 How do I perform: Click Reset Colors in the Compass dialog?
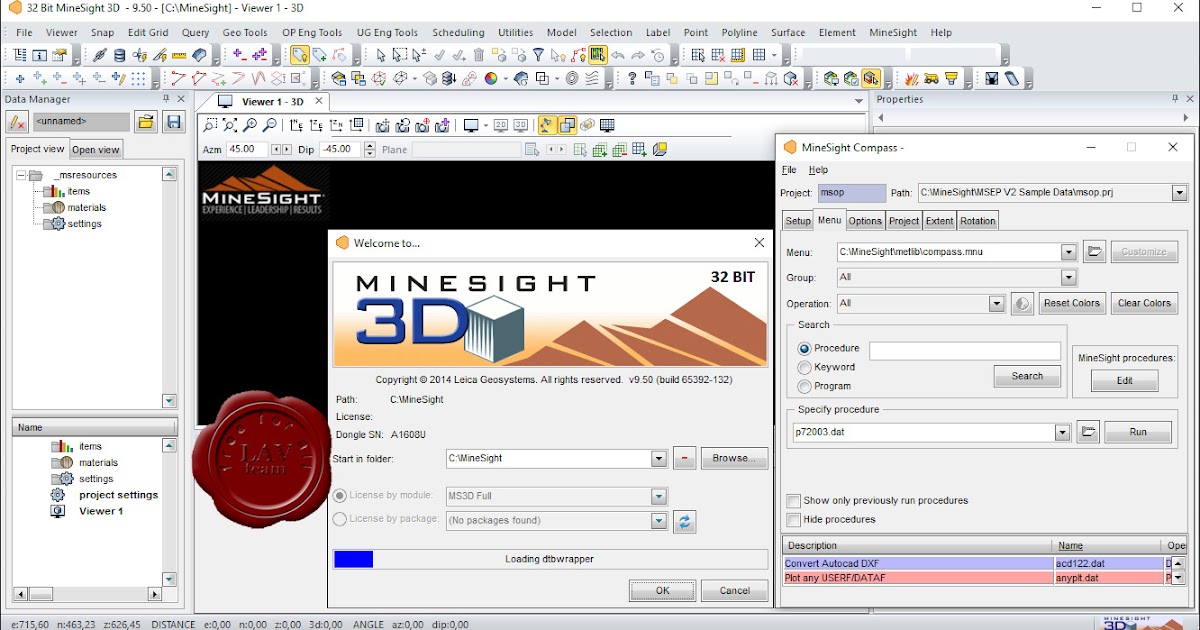click(1072, 303)
